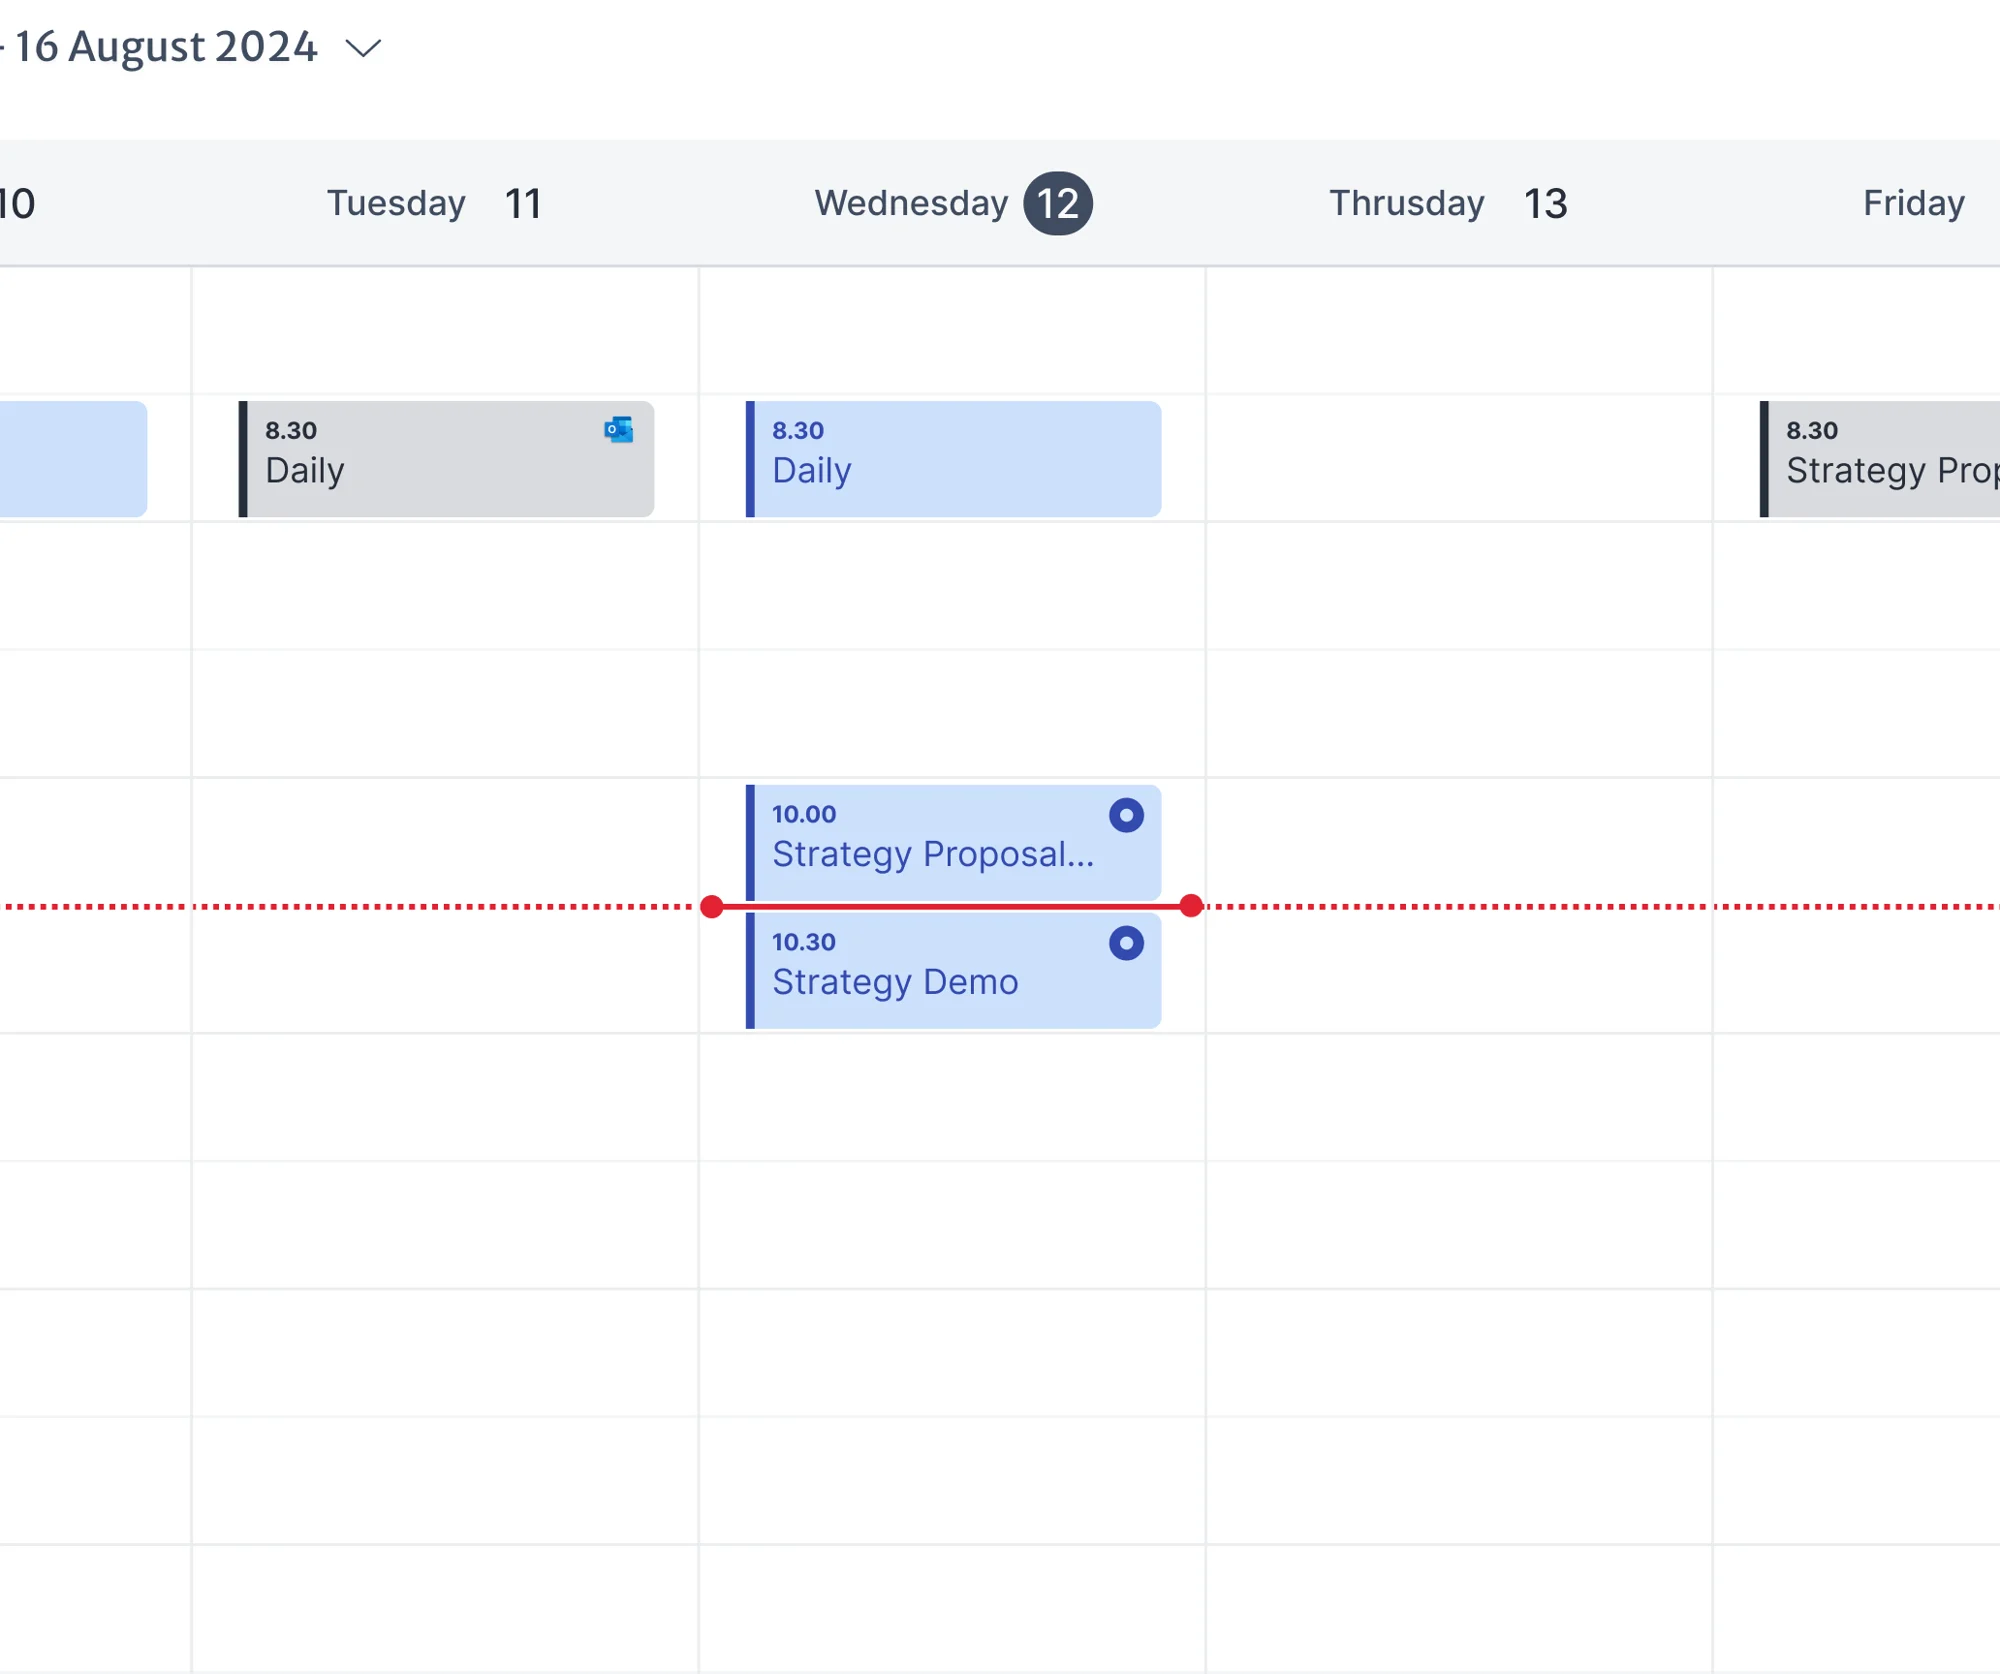
Task: Select the Wednesday 12 column header
Action: coord(950,202)
